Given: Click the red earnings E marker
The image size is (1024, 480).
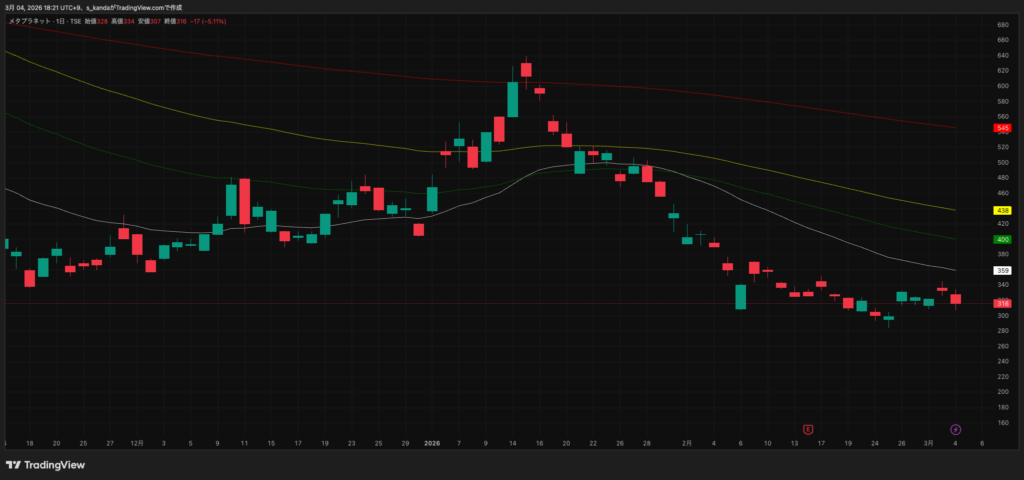Looking at the screenshot, I should (807, 429).
